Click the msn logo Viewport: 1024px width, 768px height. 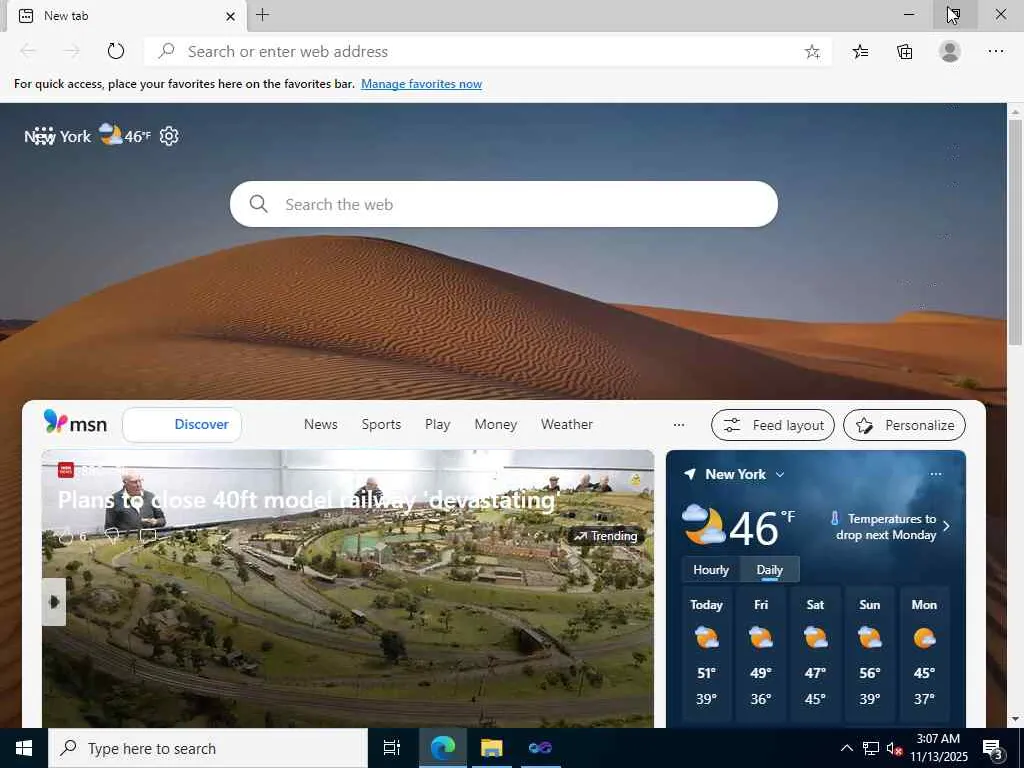pos(75,423)
